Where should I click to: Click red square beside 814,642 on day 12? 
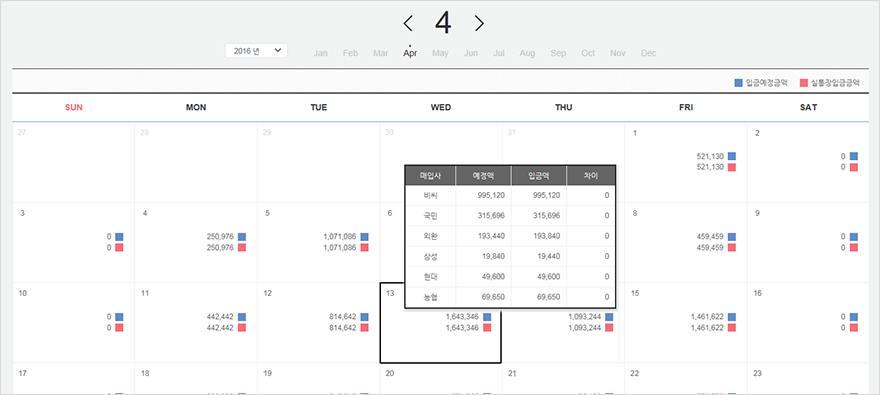point(364,328)
